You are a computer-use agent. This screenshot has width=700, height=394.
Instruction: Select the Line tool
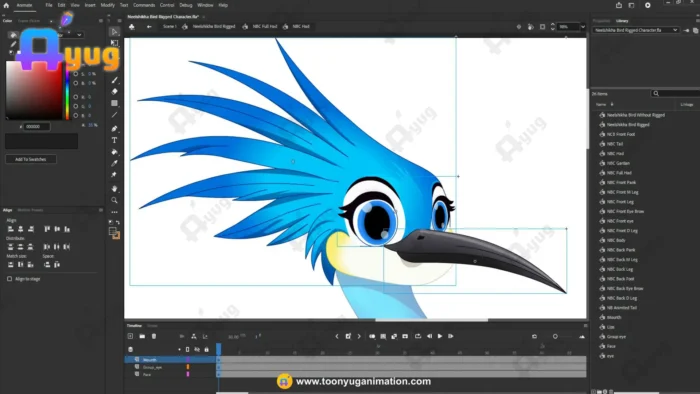coord(114,115)
